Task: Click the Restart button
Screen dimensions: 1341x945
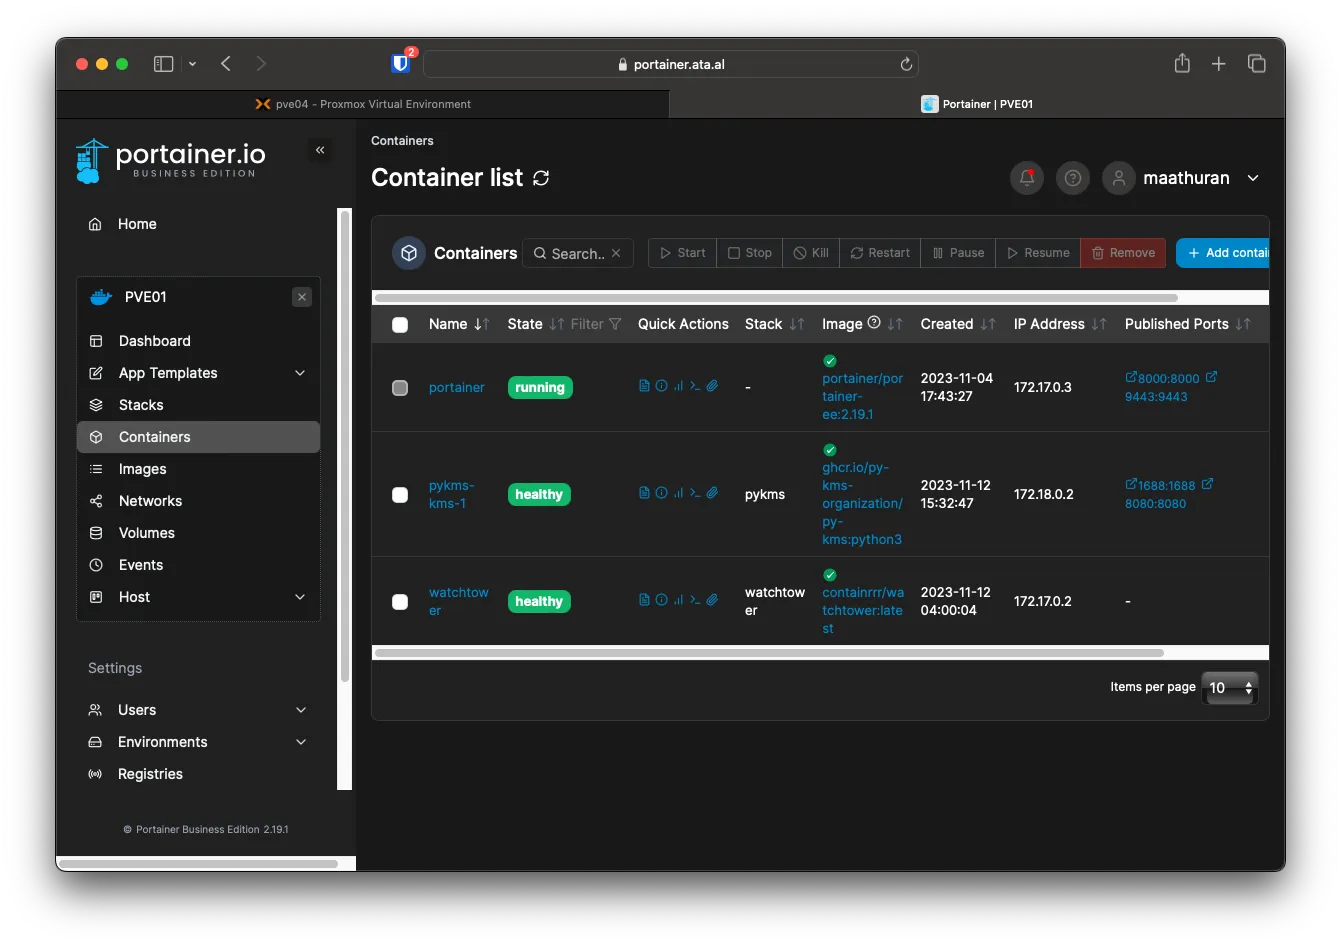Action: tap(880, 253)
